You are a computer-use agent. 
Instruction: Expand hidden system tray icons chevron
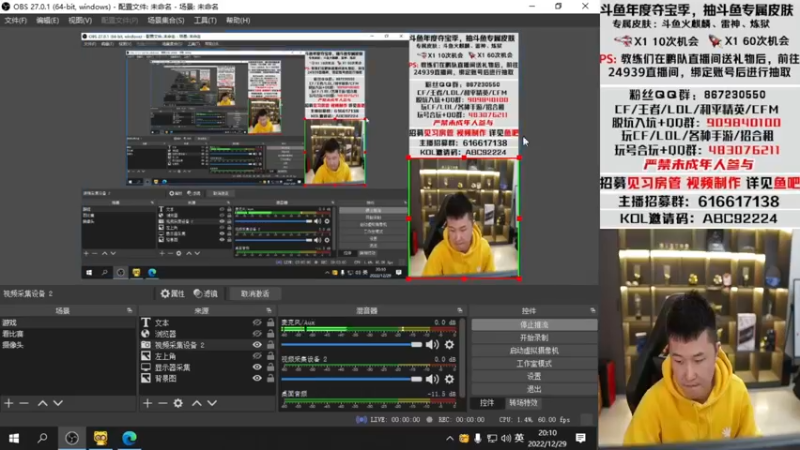(449, 438)
